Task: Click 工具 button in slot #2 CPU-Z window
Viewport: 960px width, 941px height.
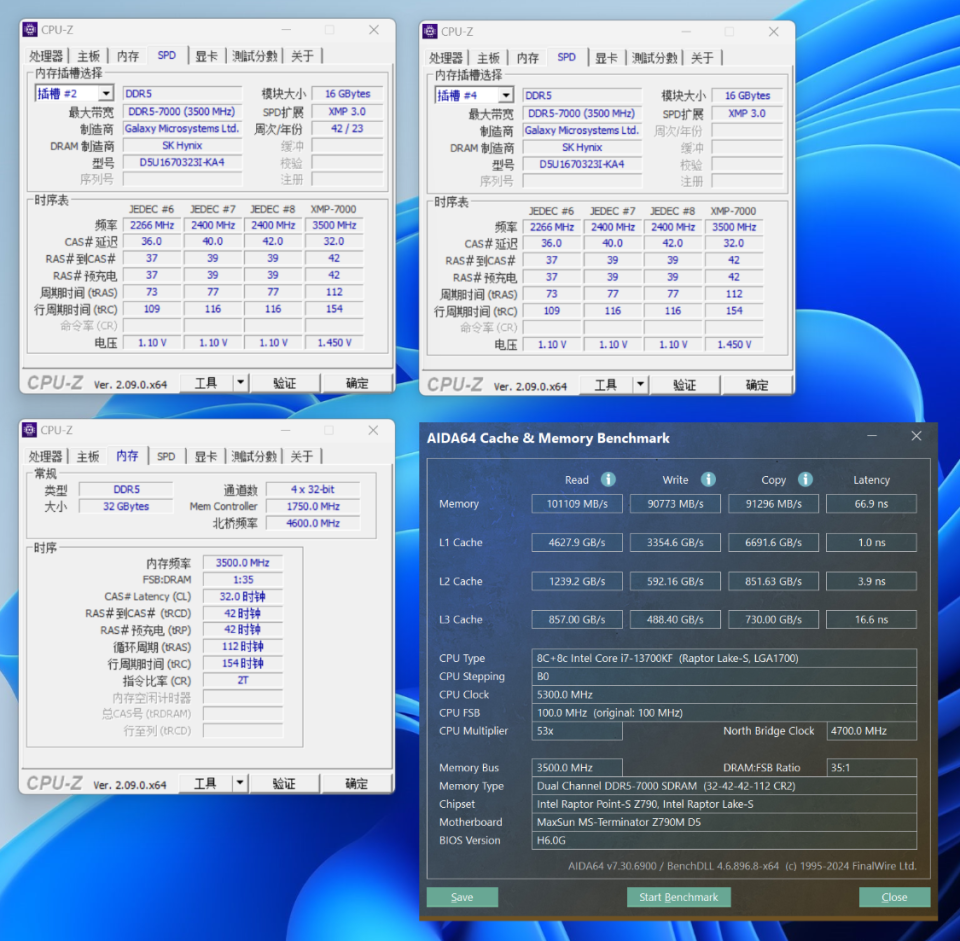Action: click(206, 383)
